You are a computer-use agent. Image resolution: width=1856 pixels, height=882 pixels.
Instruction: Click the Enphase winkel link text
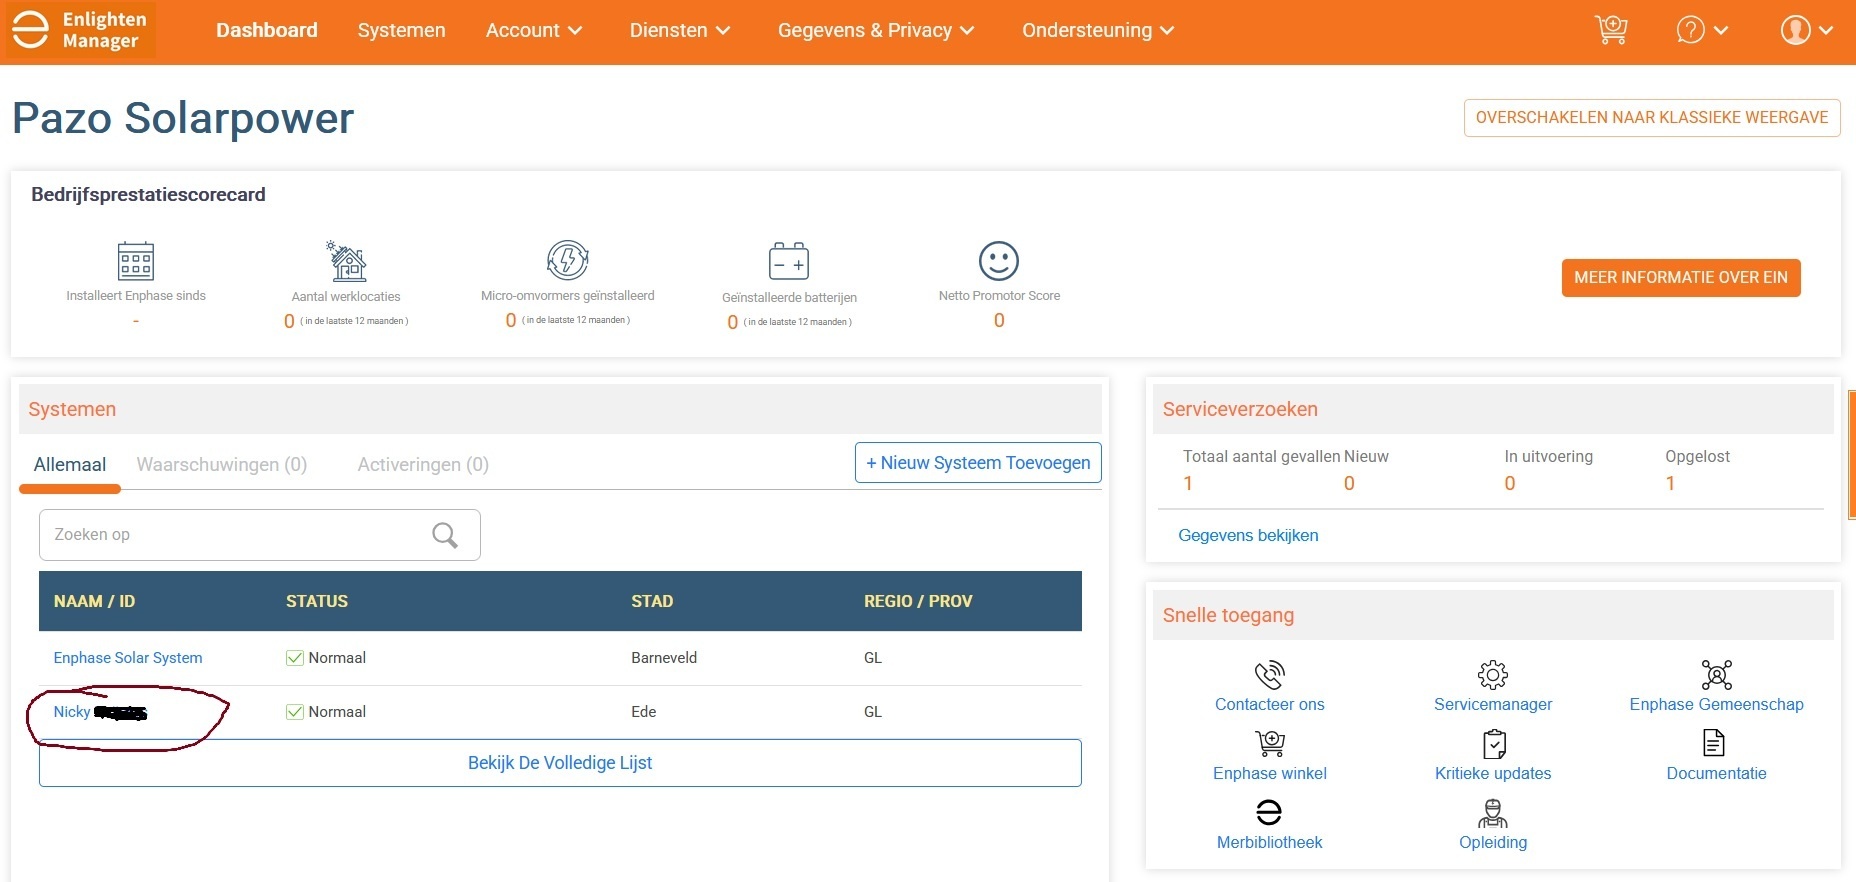click(1270, 773)
